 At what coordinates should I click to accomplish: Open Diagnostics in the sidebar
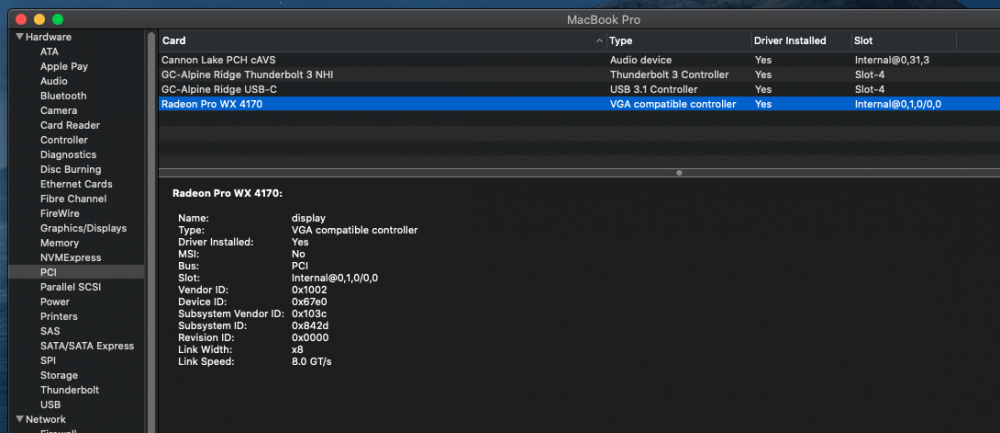tap(68, 154)
